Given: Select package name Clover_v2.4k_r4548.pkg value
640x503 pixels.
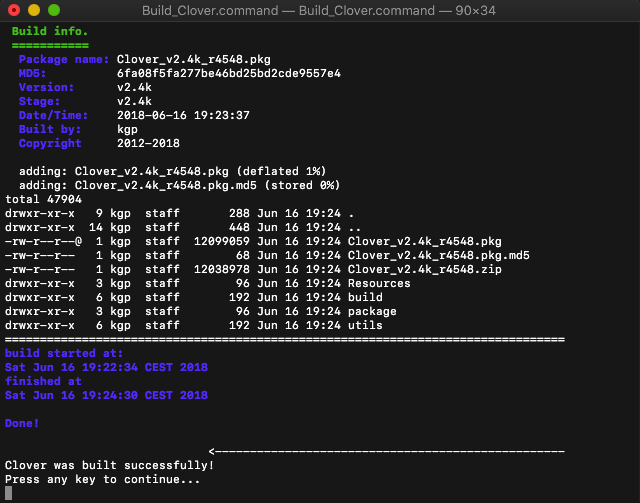Looking at the screenshot, I should (193, 60).
